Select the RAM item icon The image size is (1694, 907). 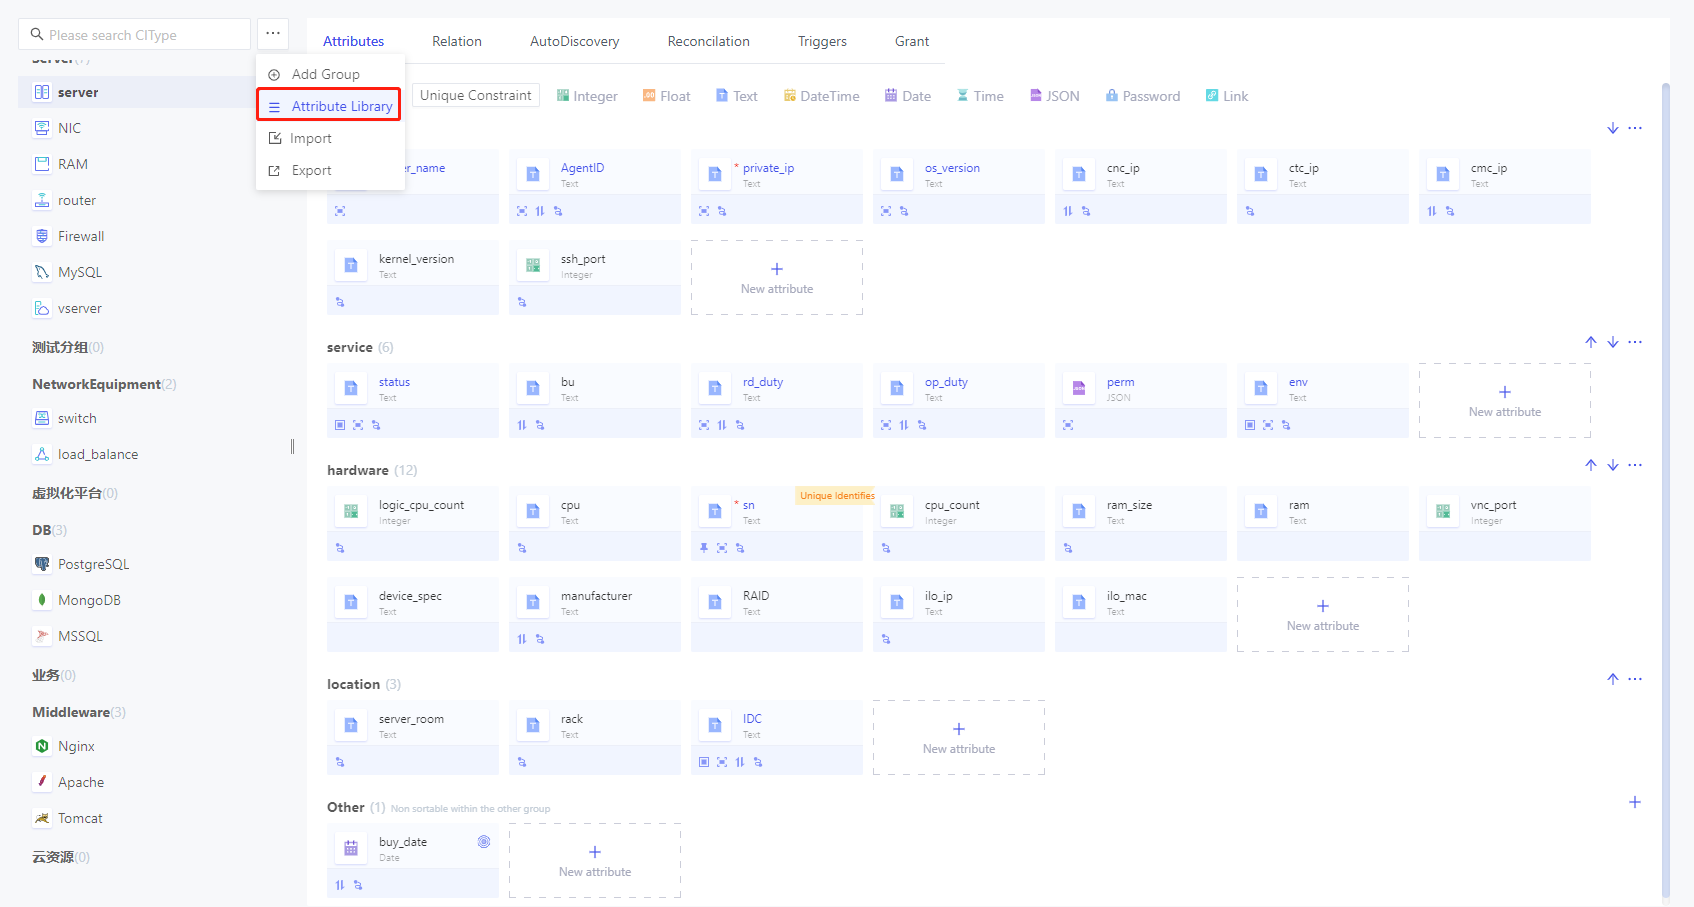42,164
